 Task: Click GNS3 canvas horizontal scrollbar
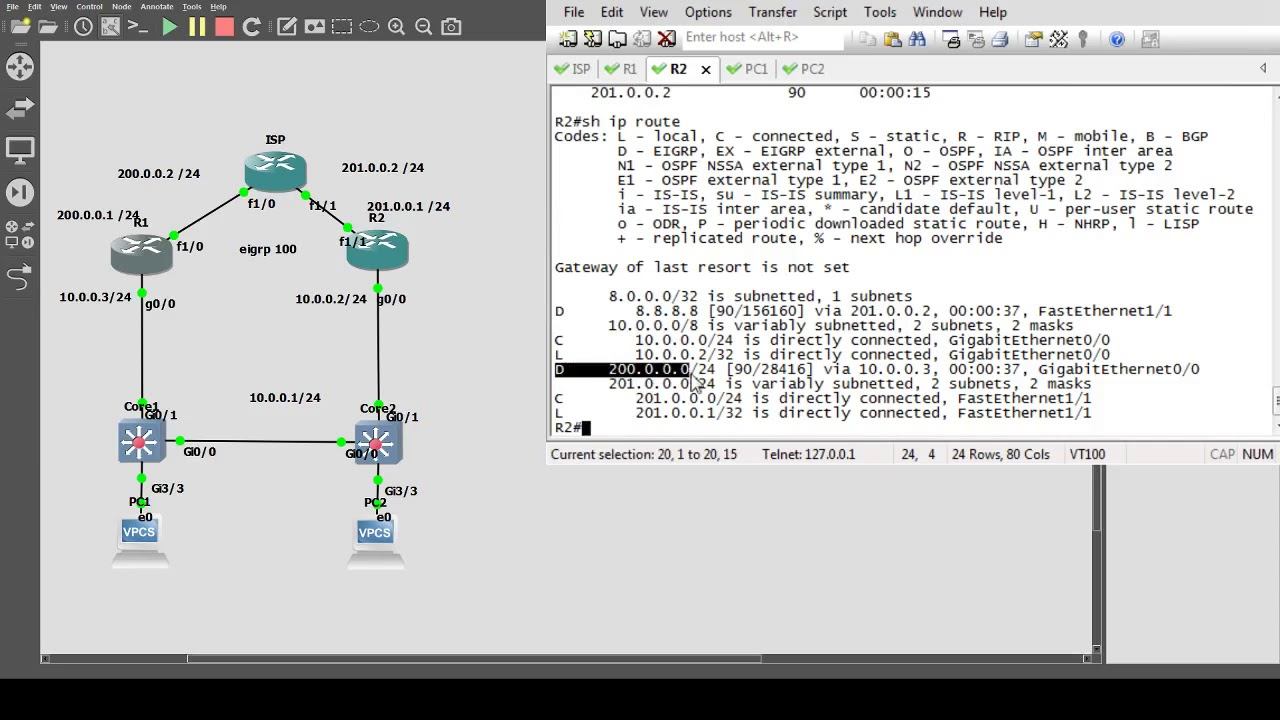tap(474, 658)
